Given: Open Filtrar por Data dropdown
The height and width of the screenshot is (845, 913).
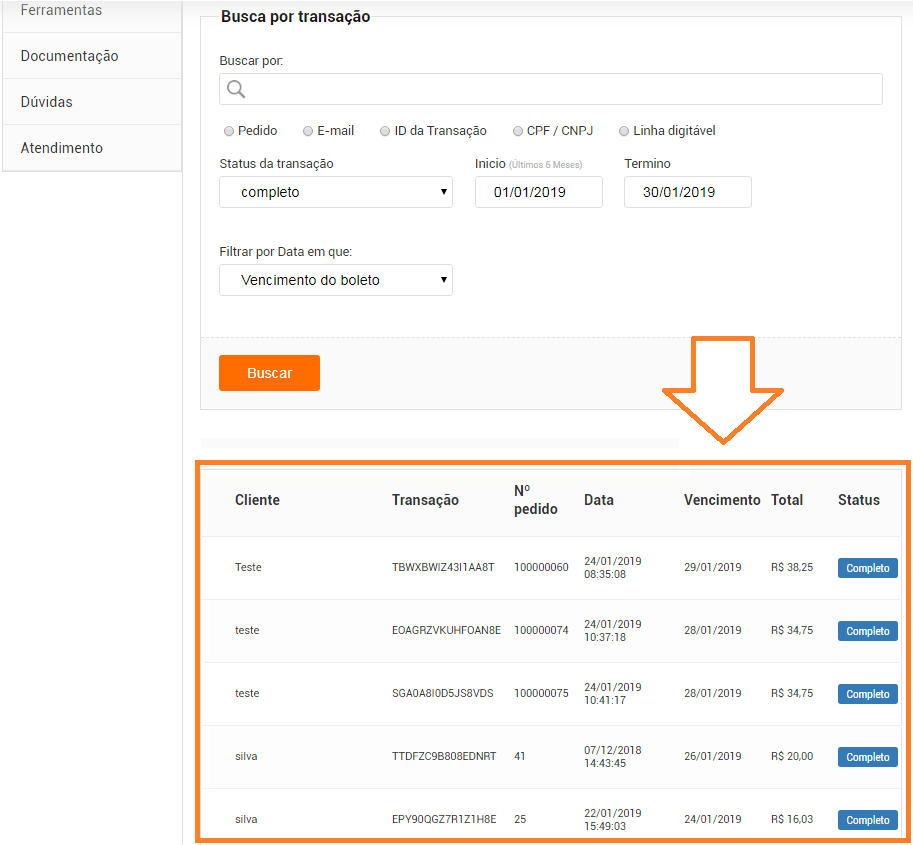Looking at the screenshot, I should [336, 280].
